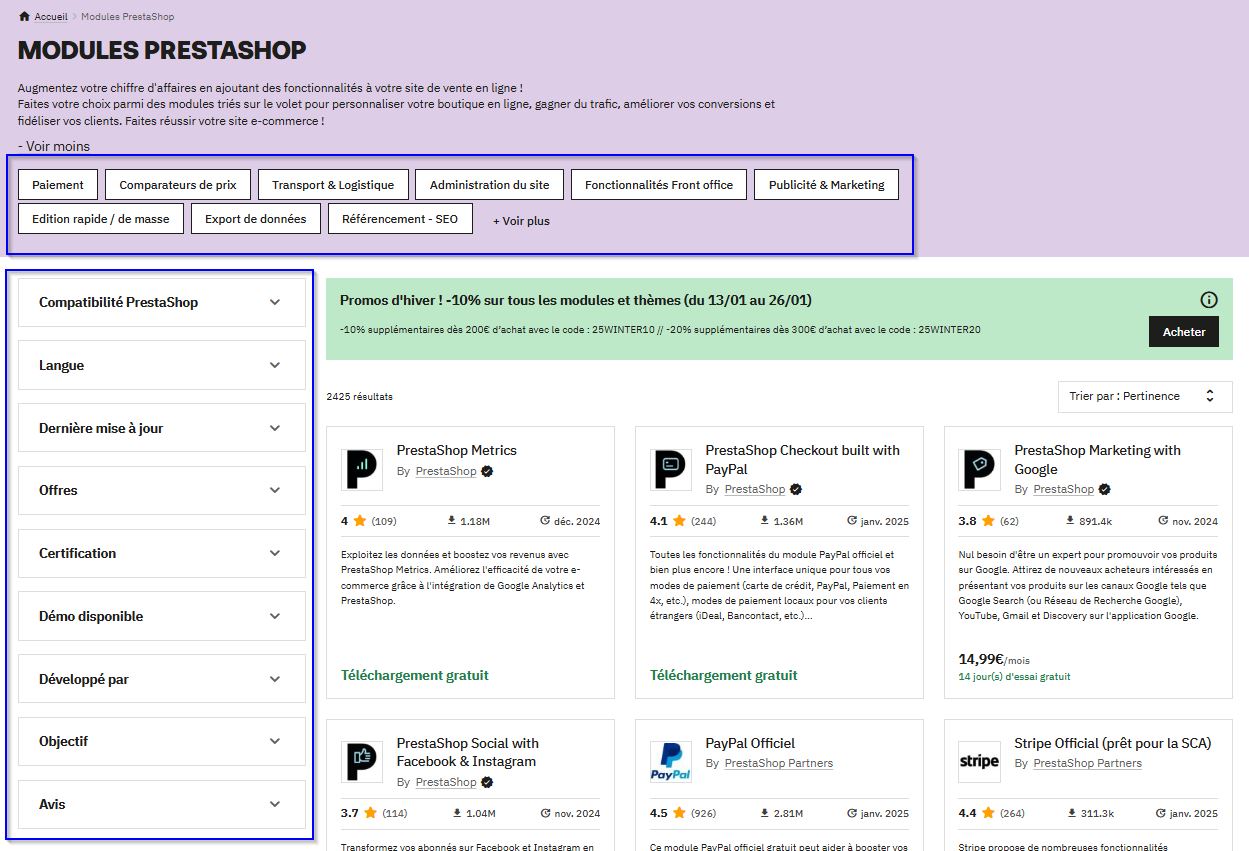1249x851 pixels.
Task: Expand the Développé par filter
Action: 161,679
